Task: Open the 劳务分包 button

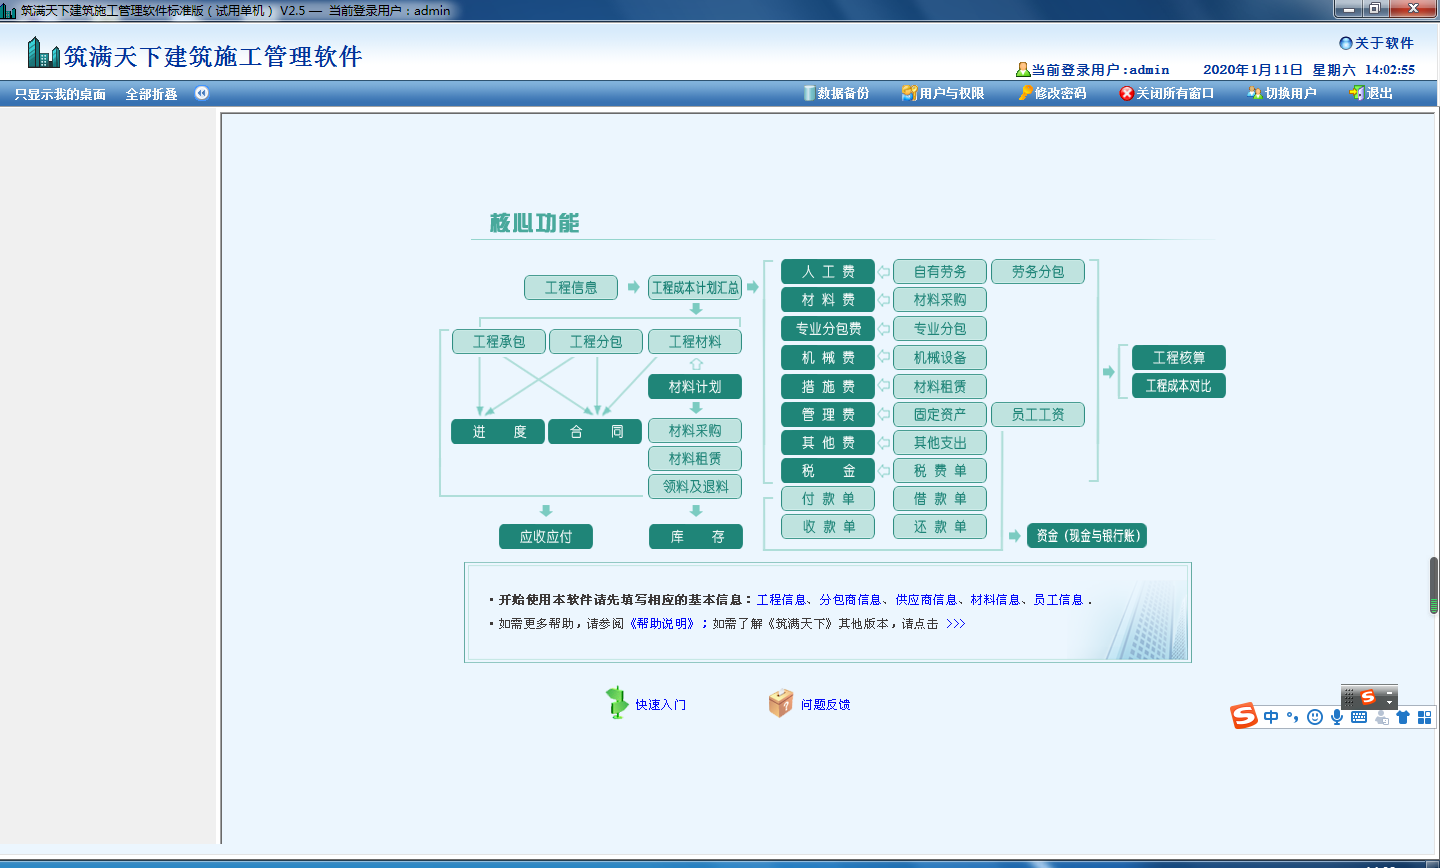Action: (1038, 272)
